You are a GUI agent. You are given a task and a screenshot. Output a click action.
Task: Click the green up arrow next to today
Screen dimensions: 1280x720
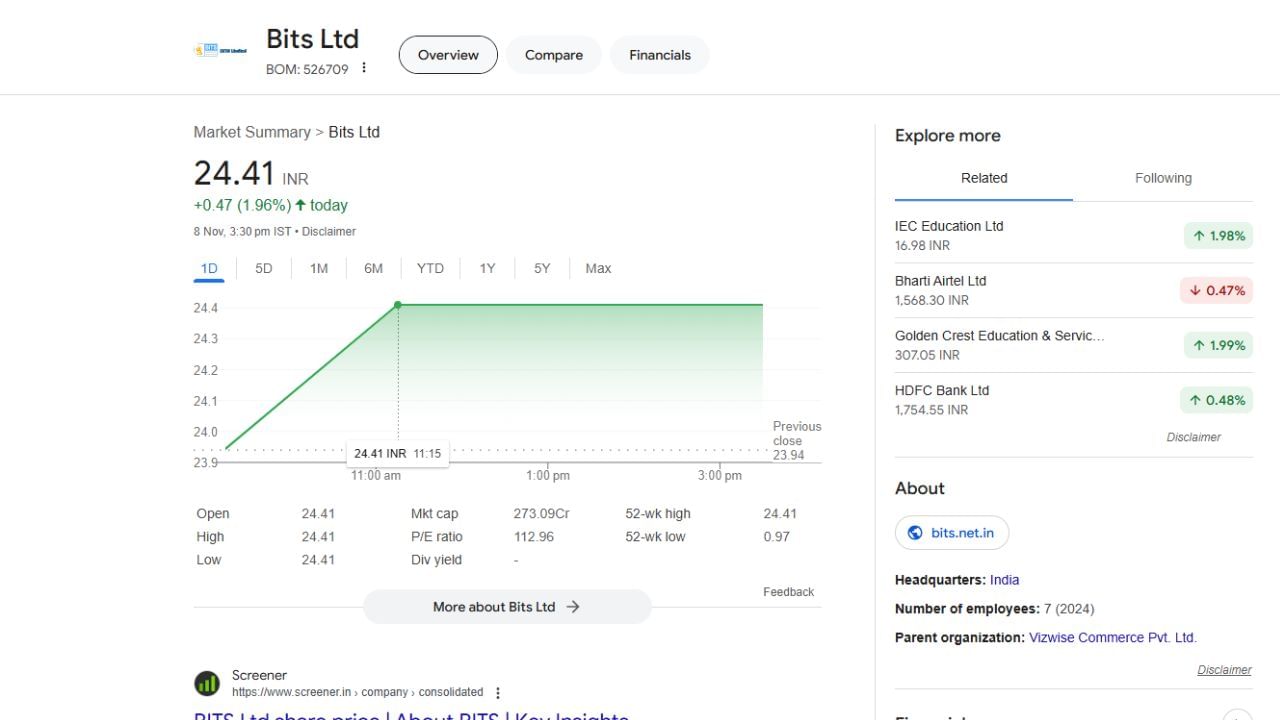pyautogui.click(x=300, y=205)
